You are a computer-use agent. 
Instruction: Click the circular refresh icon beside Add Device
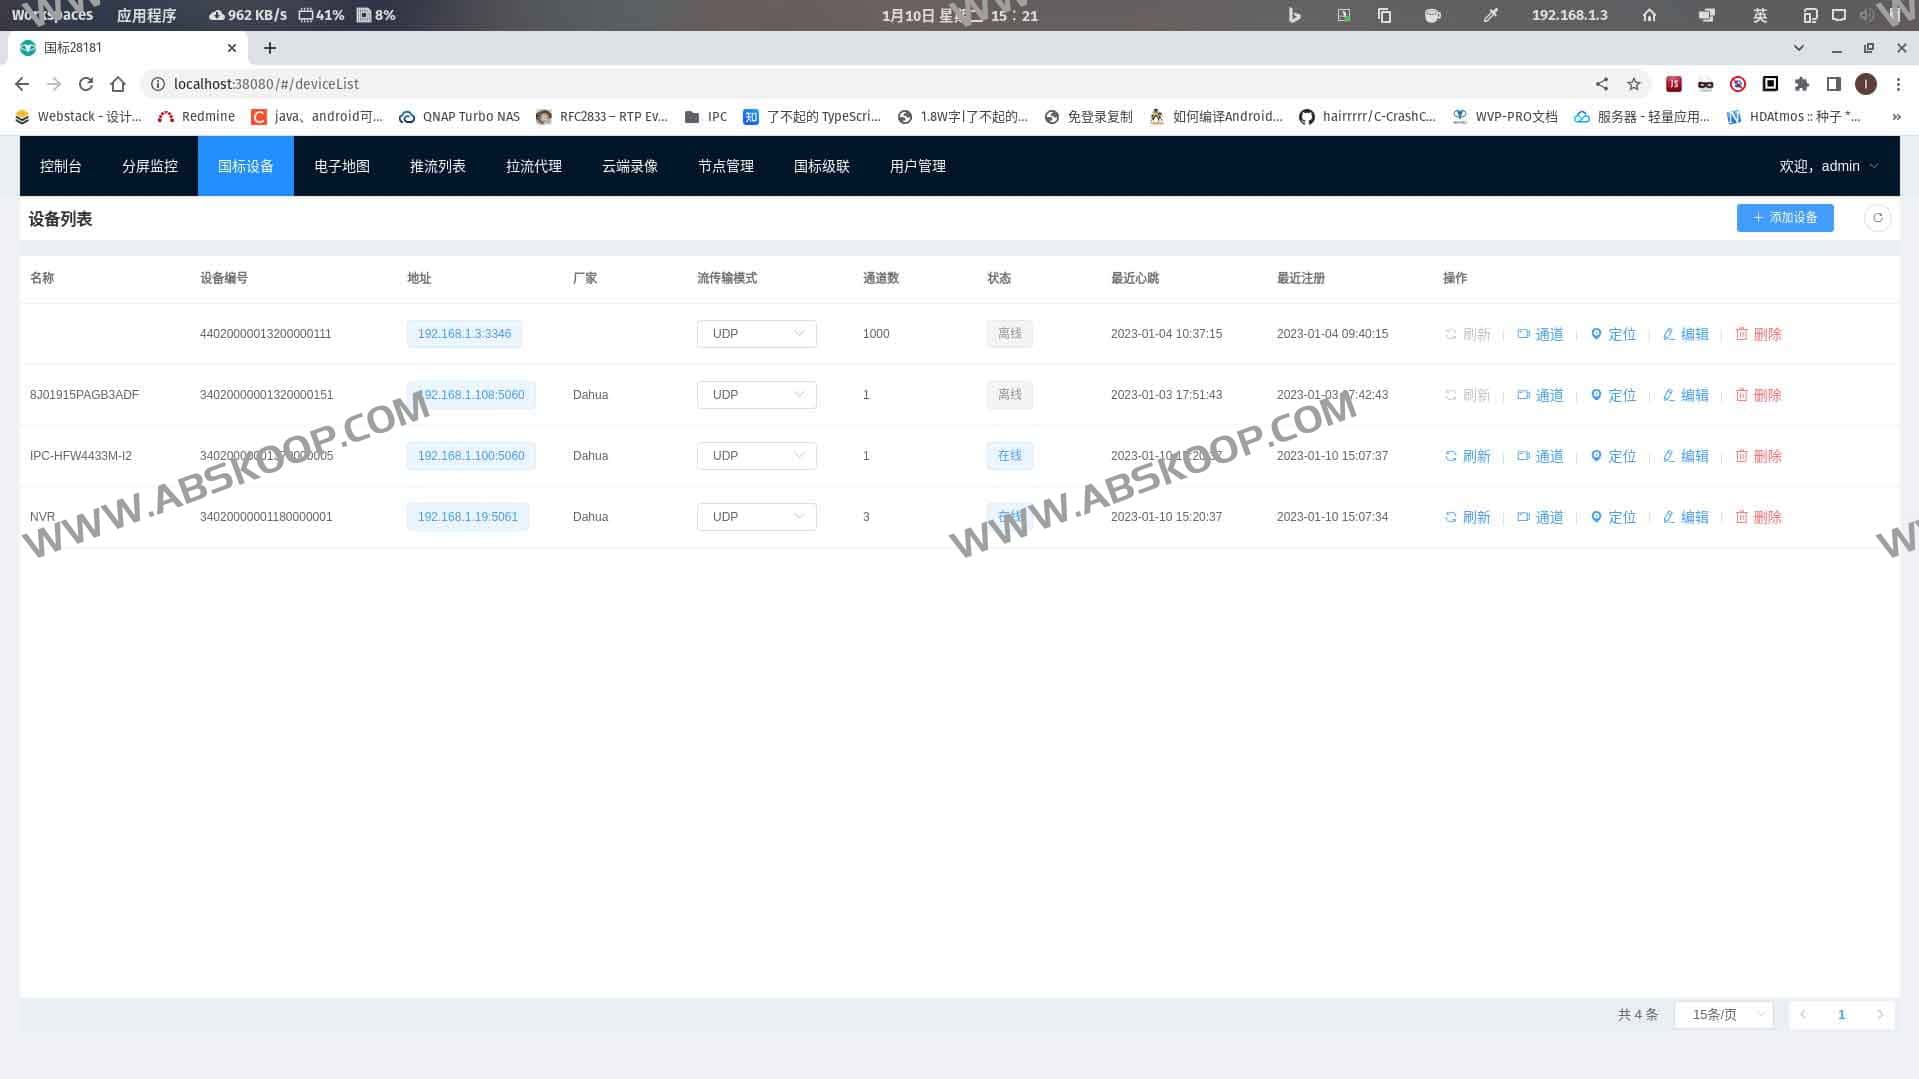click(1877, 218)
